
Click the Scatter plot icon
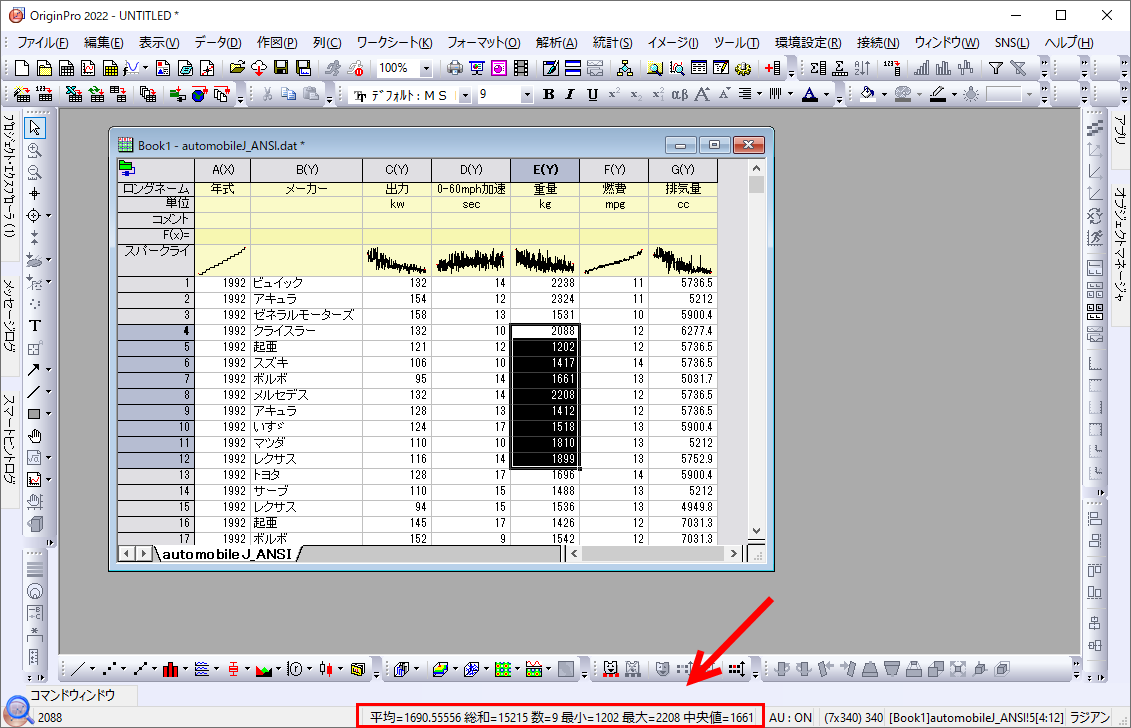click(x=108, y=670)
